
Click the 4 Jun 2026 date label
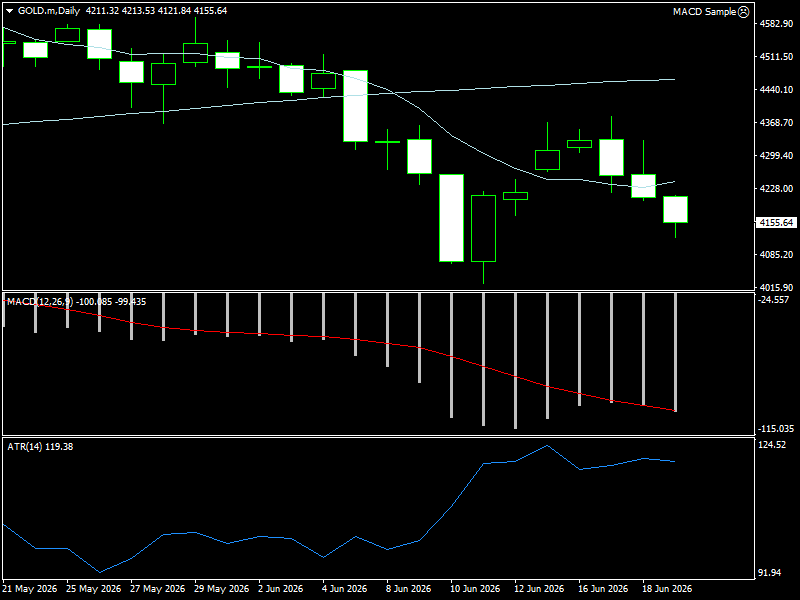click(344, 588)
